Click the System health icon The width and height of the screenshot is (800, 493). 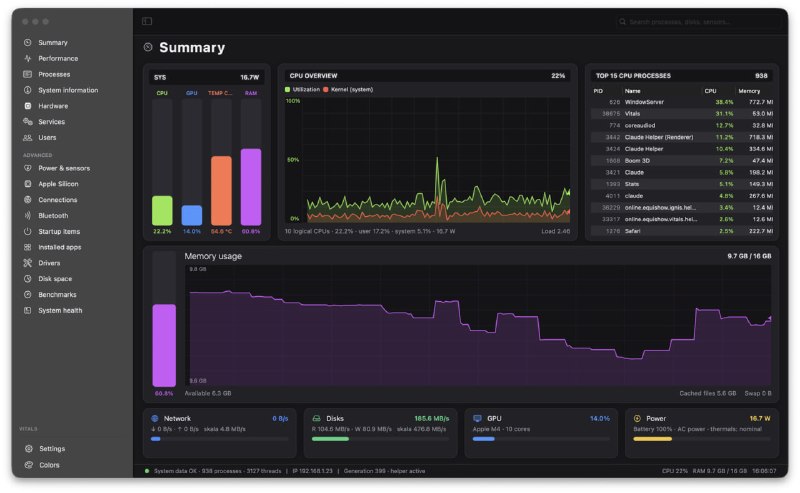(28, 310)
